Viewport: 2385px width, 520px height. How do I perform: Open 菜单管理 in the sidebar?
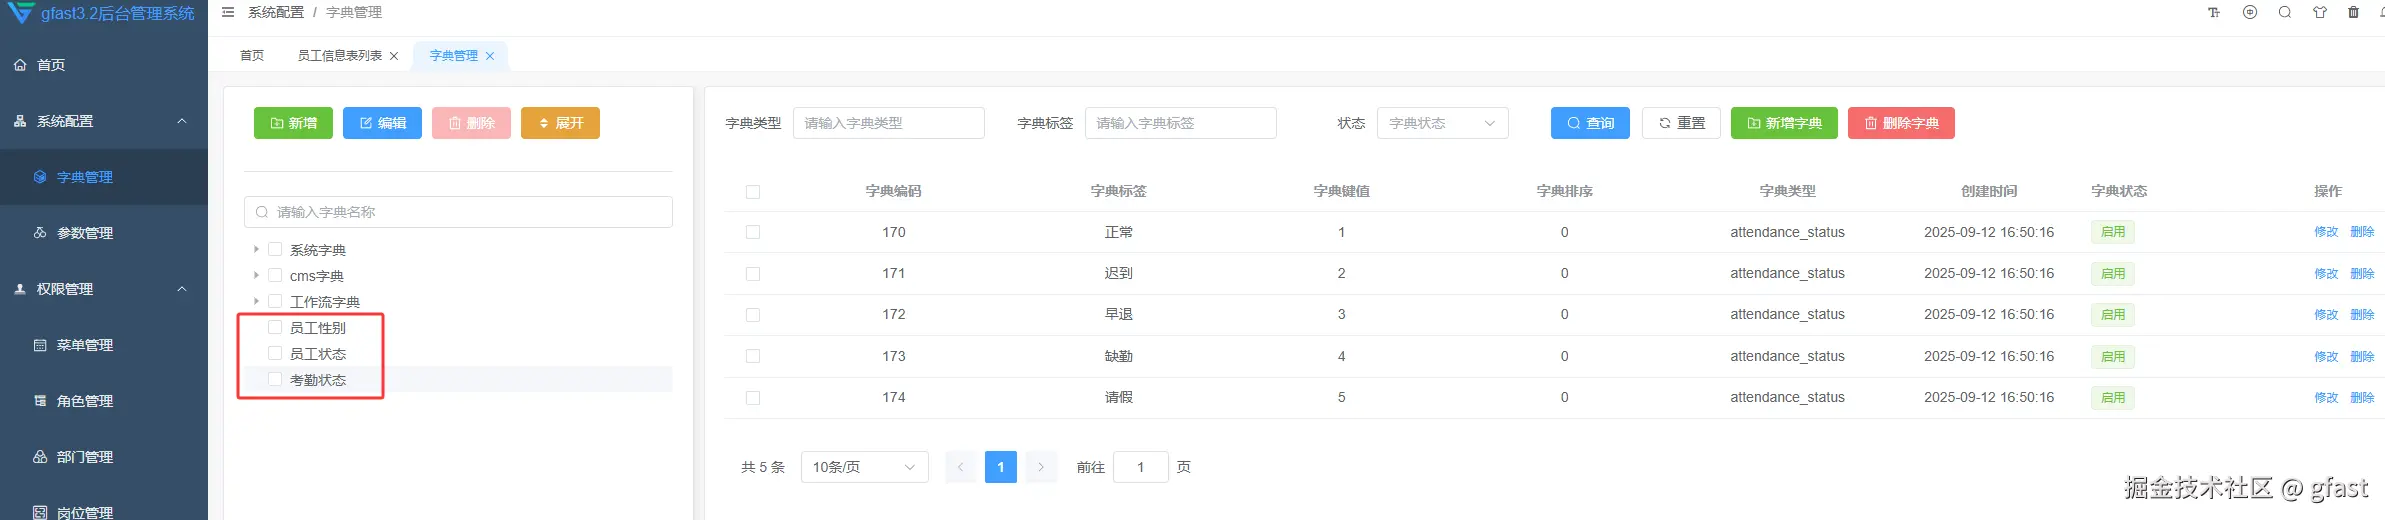pyautogui.click(x=104, y=345)
